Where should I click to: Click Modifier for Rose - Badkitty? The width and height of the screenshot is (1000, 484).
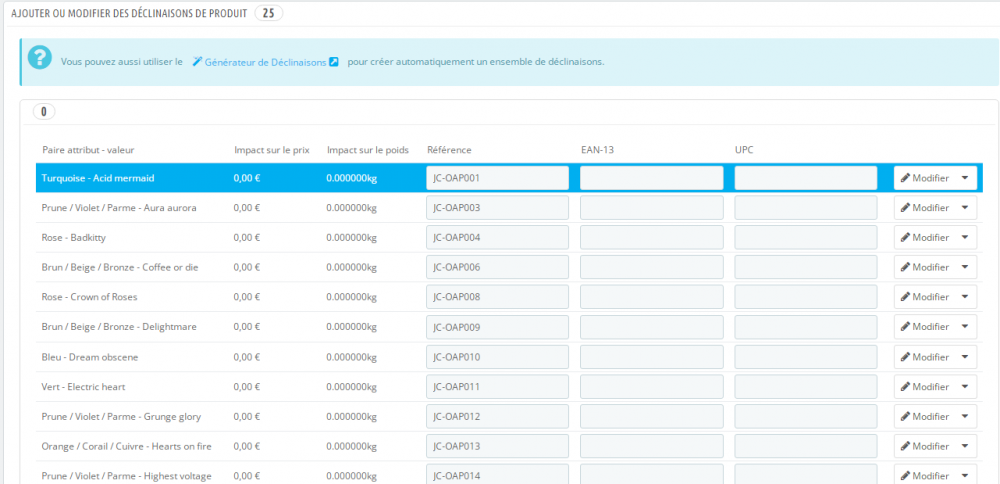(925, 237)
